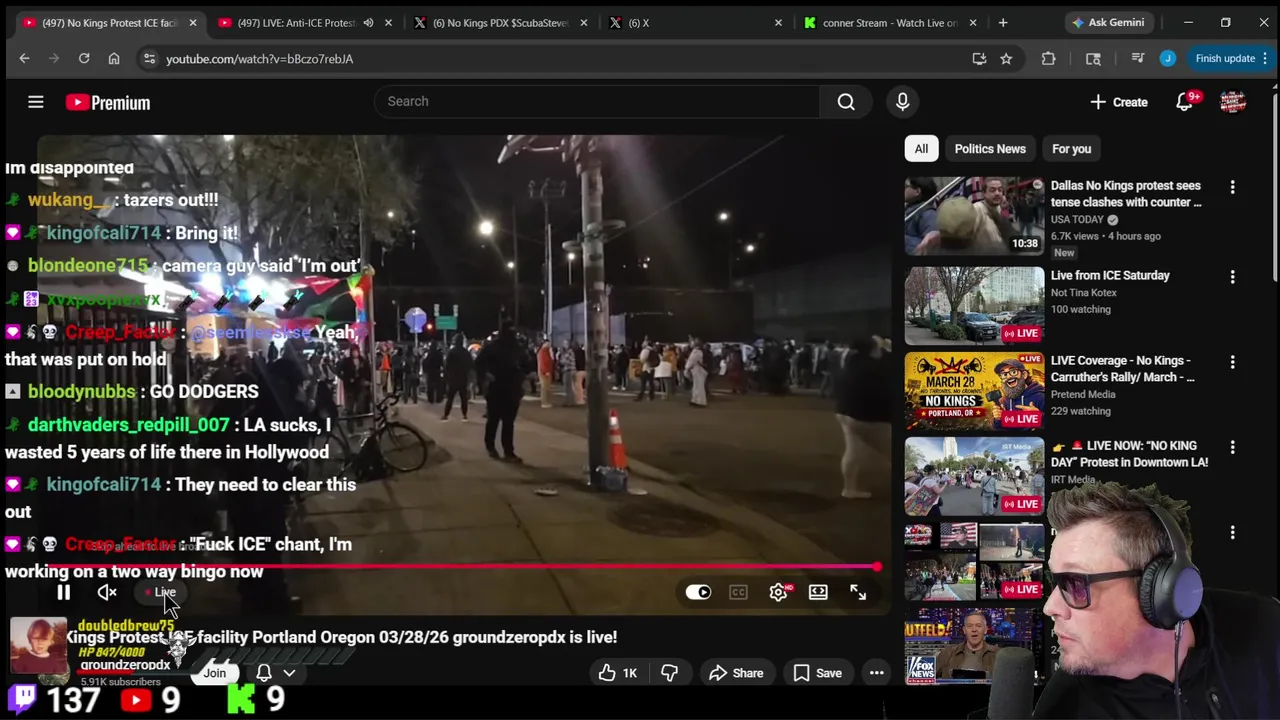Start voice search with microphone icon
This screenshot has width=1280, height=720.
pyautogui.click(x=902, y=101)
